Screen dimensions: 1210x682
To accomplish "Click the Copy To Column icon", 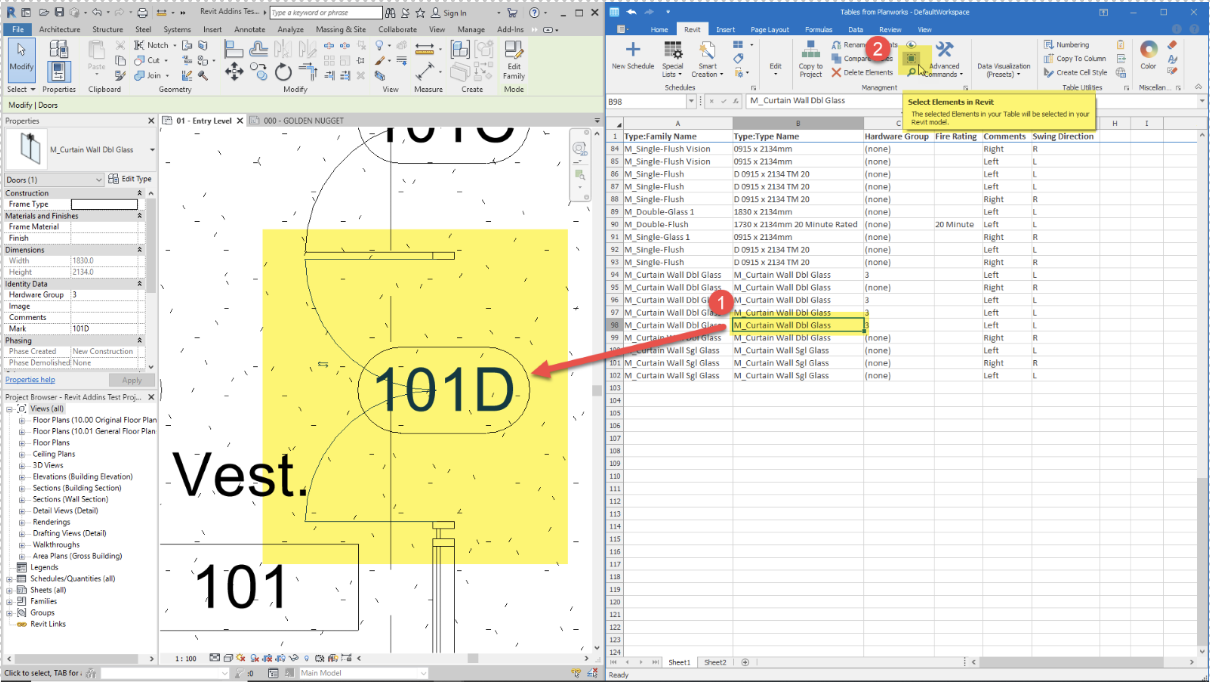I will tap(1050, 58).
